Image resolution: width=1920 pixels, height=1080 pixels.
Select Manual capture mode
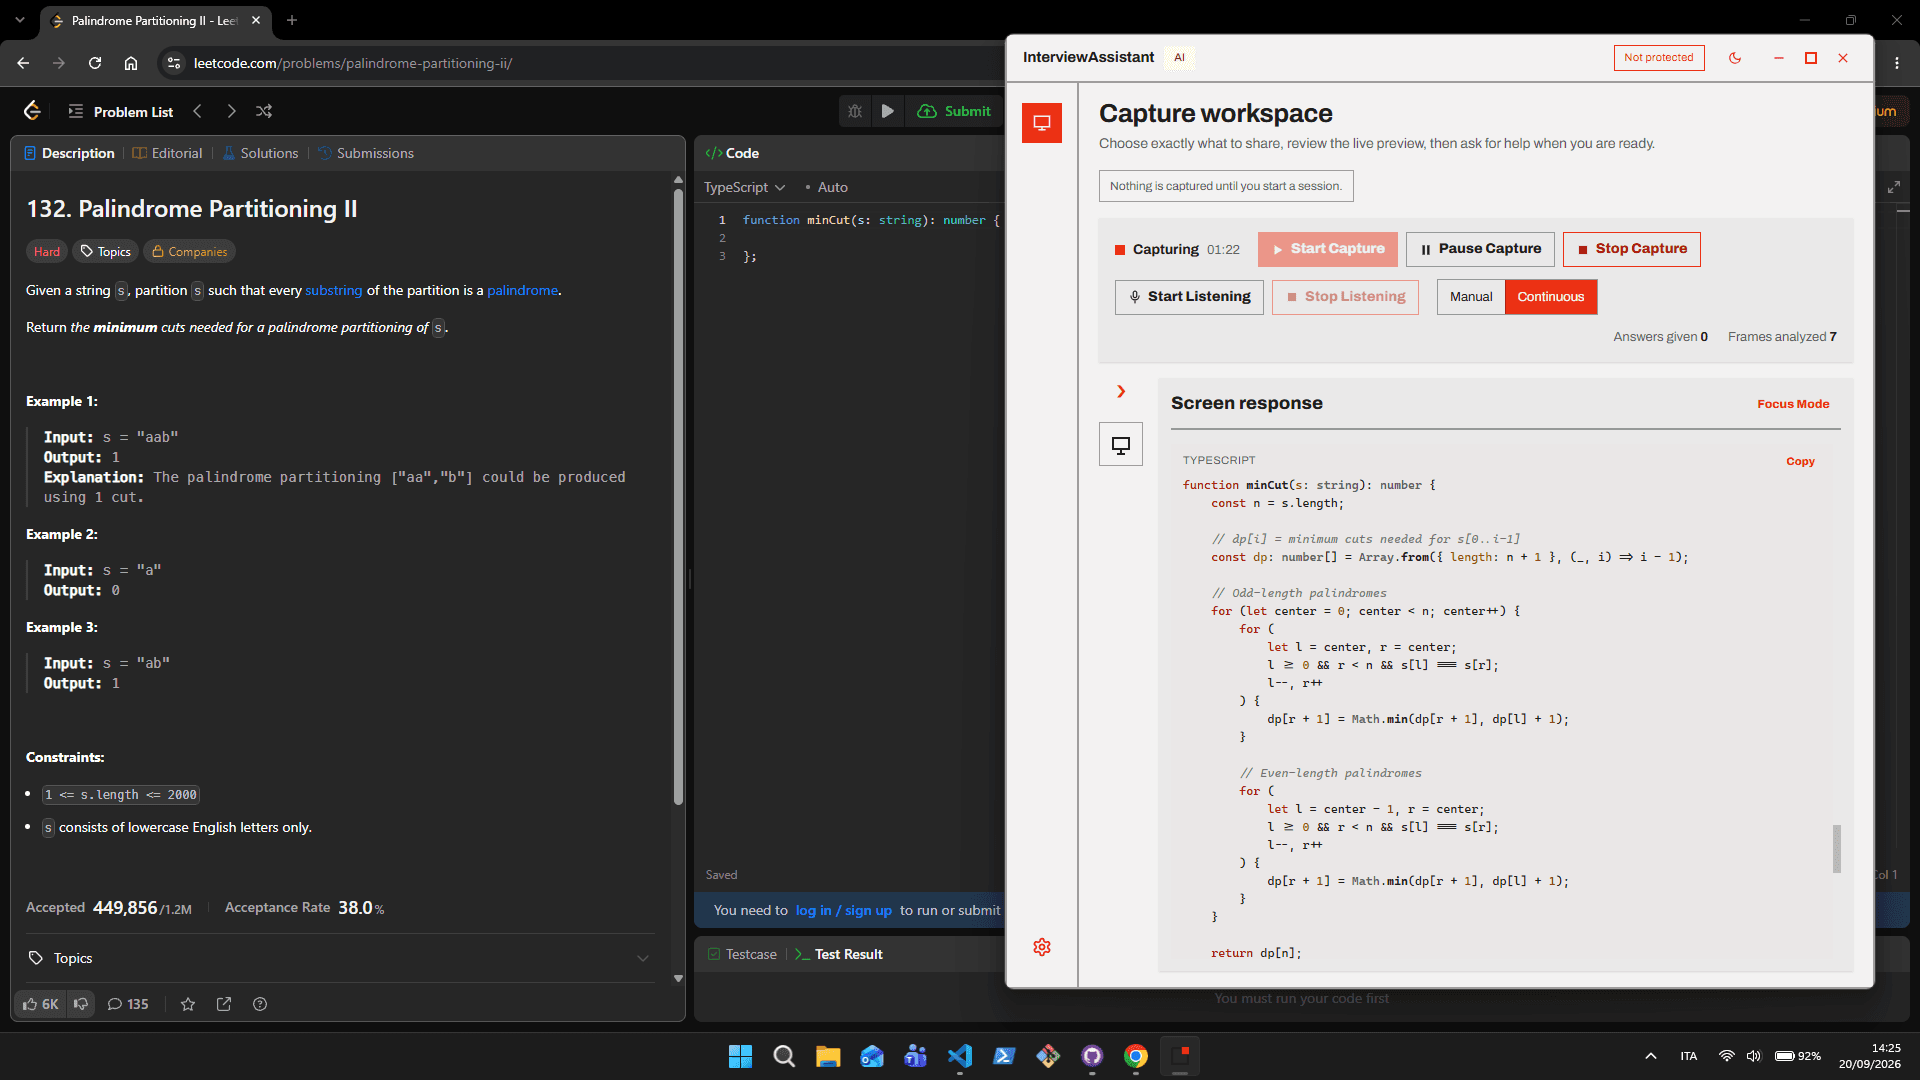tap(1471, 297)
